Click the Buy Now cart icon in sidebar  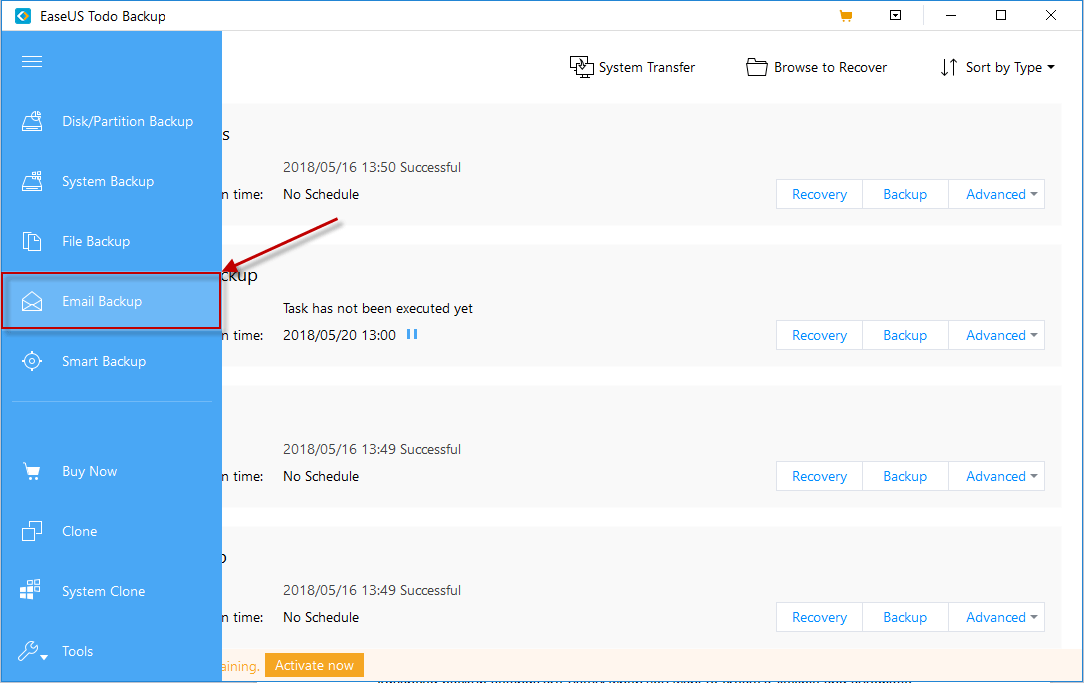(32, 471)
